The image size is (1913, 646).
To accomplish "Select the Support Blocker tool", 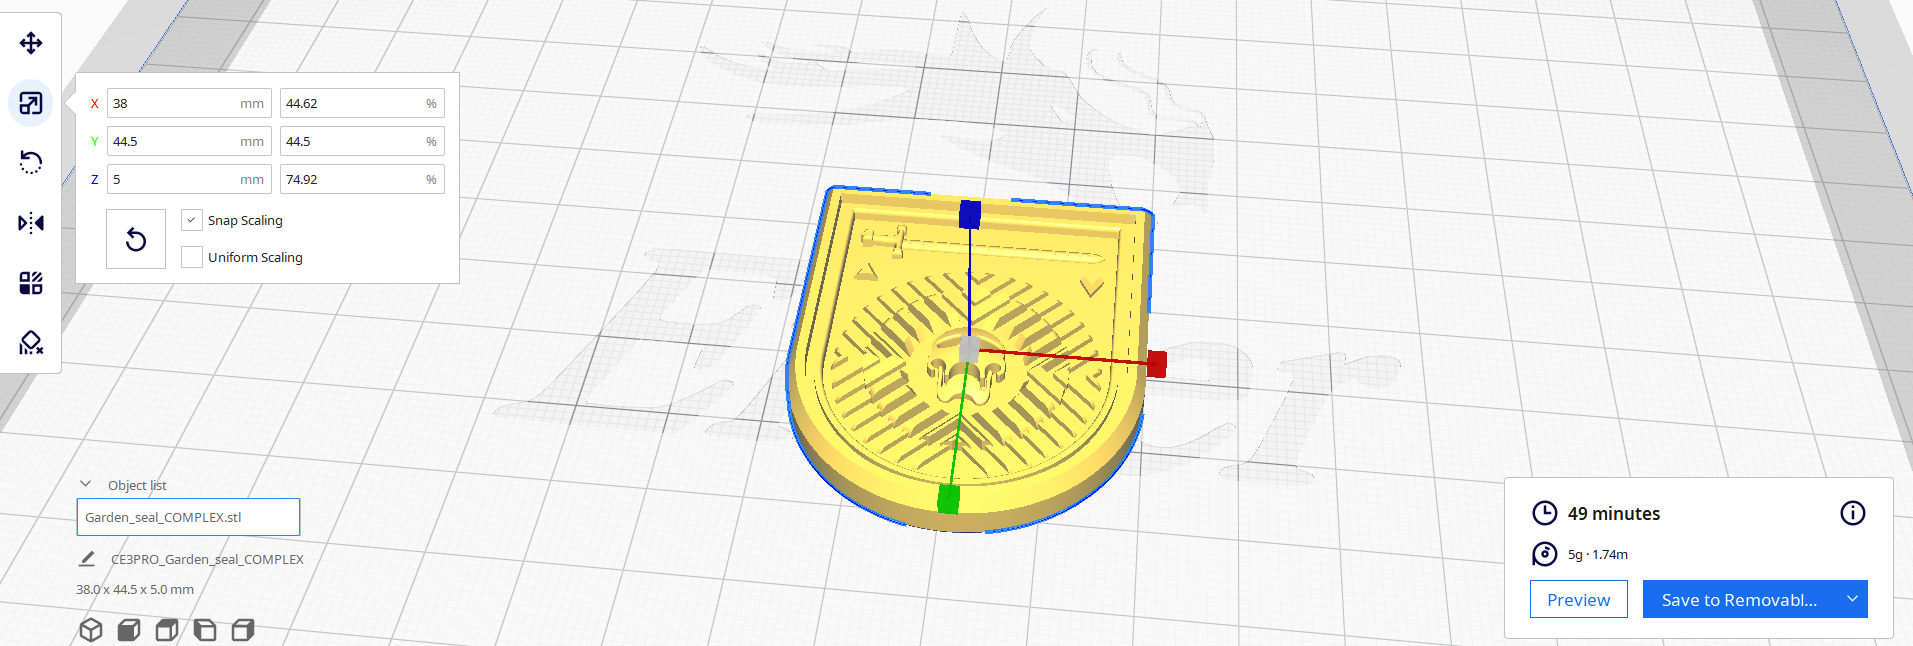I will [31, 343].
